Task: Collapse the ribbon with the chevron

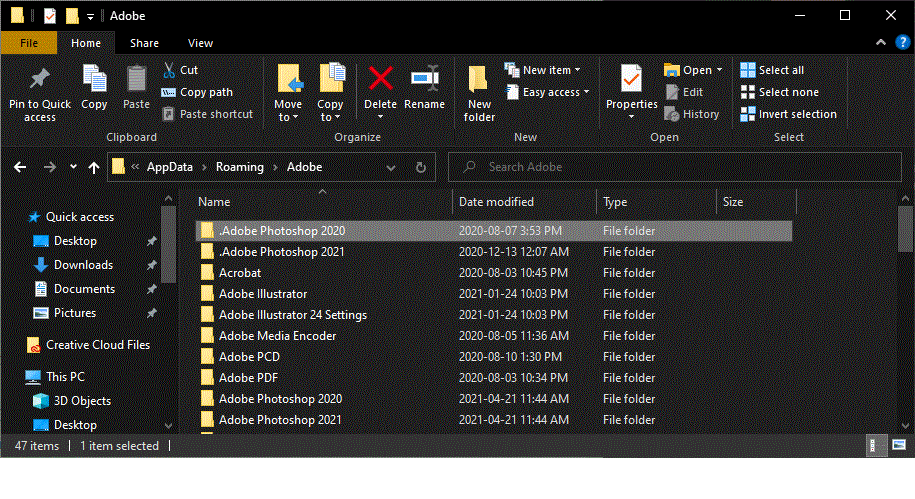Action: [x=881, y=42]
